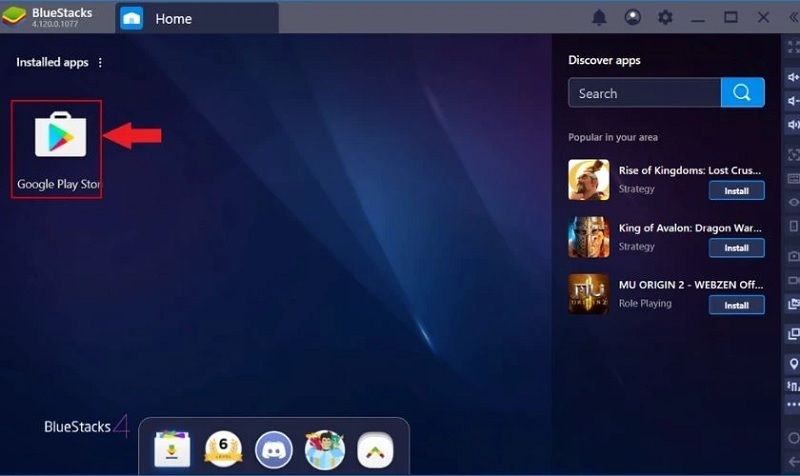The image size is (800, 476).
Task: Open MU ORIGIN 2 game thumbnail
Action: click(x=589, y=294)
